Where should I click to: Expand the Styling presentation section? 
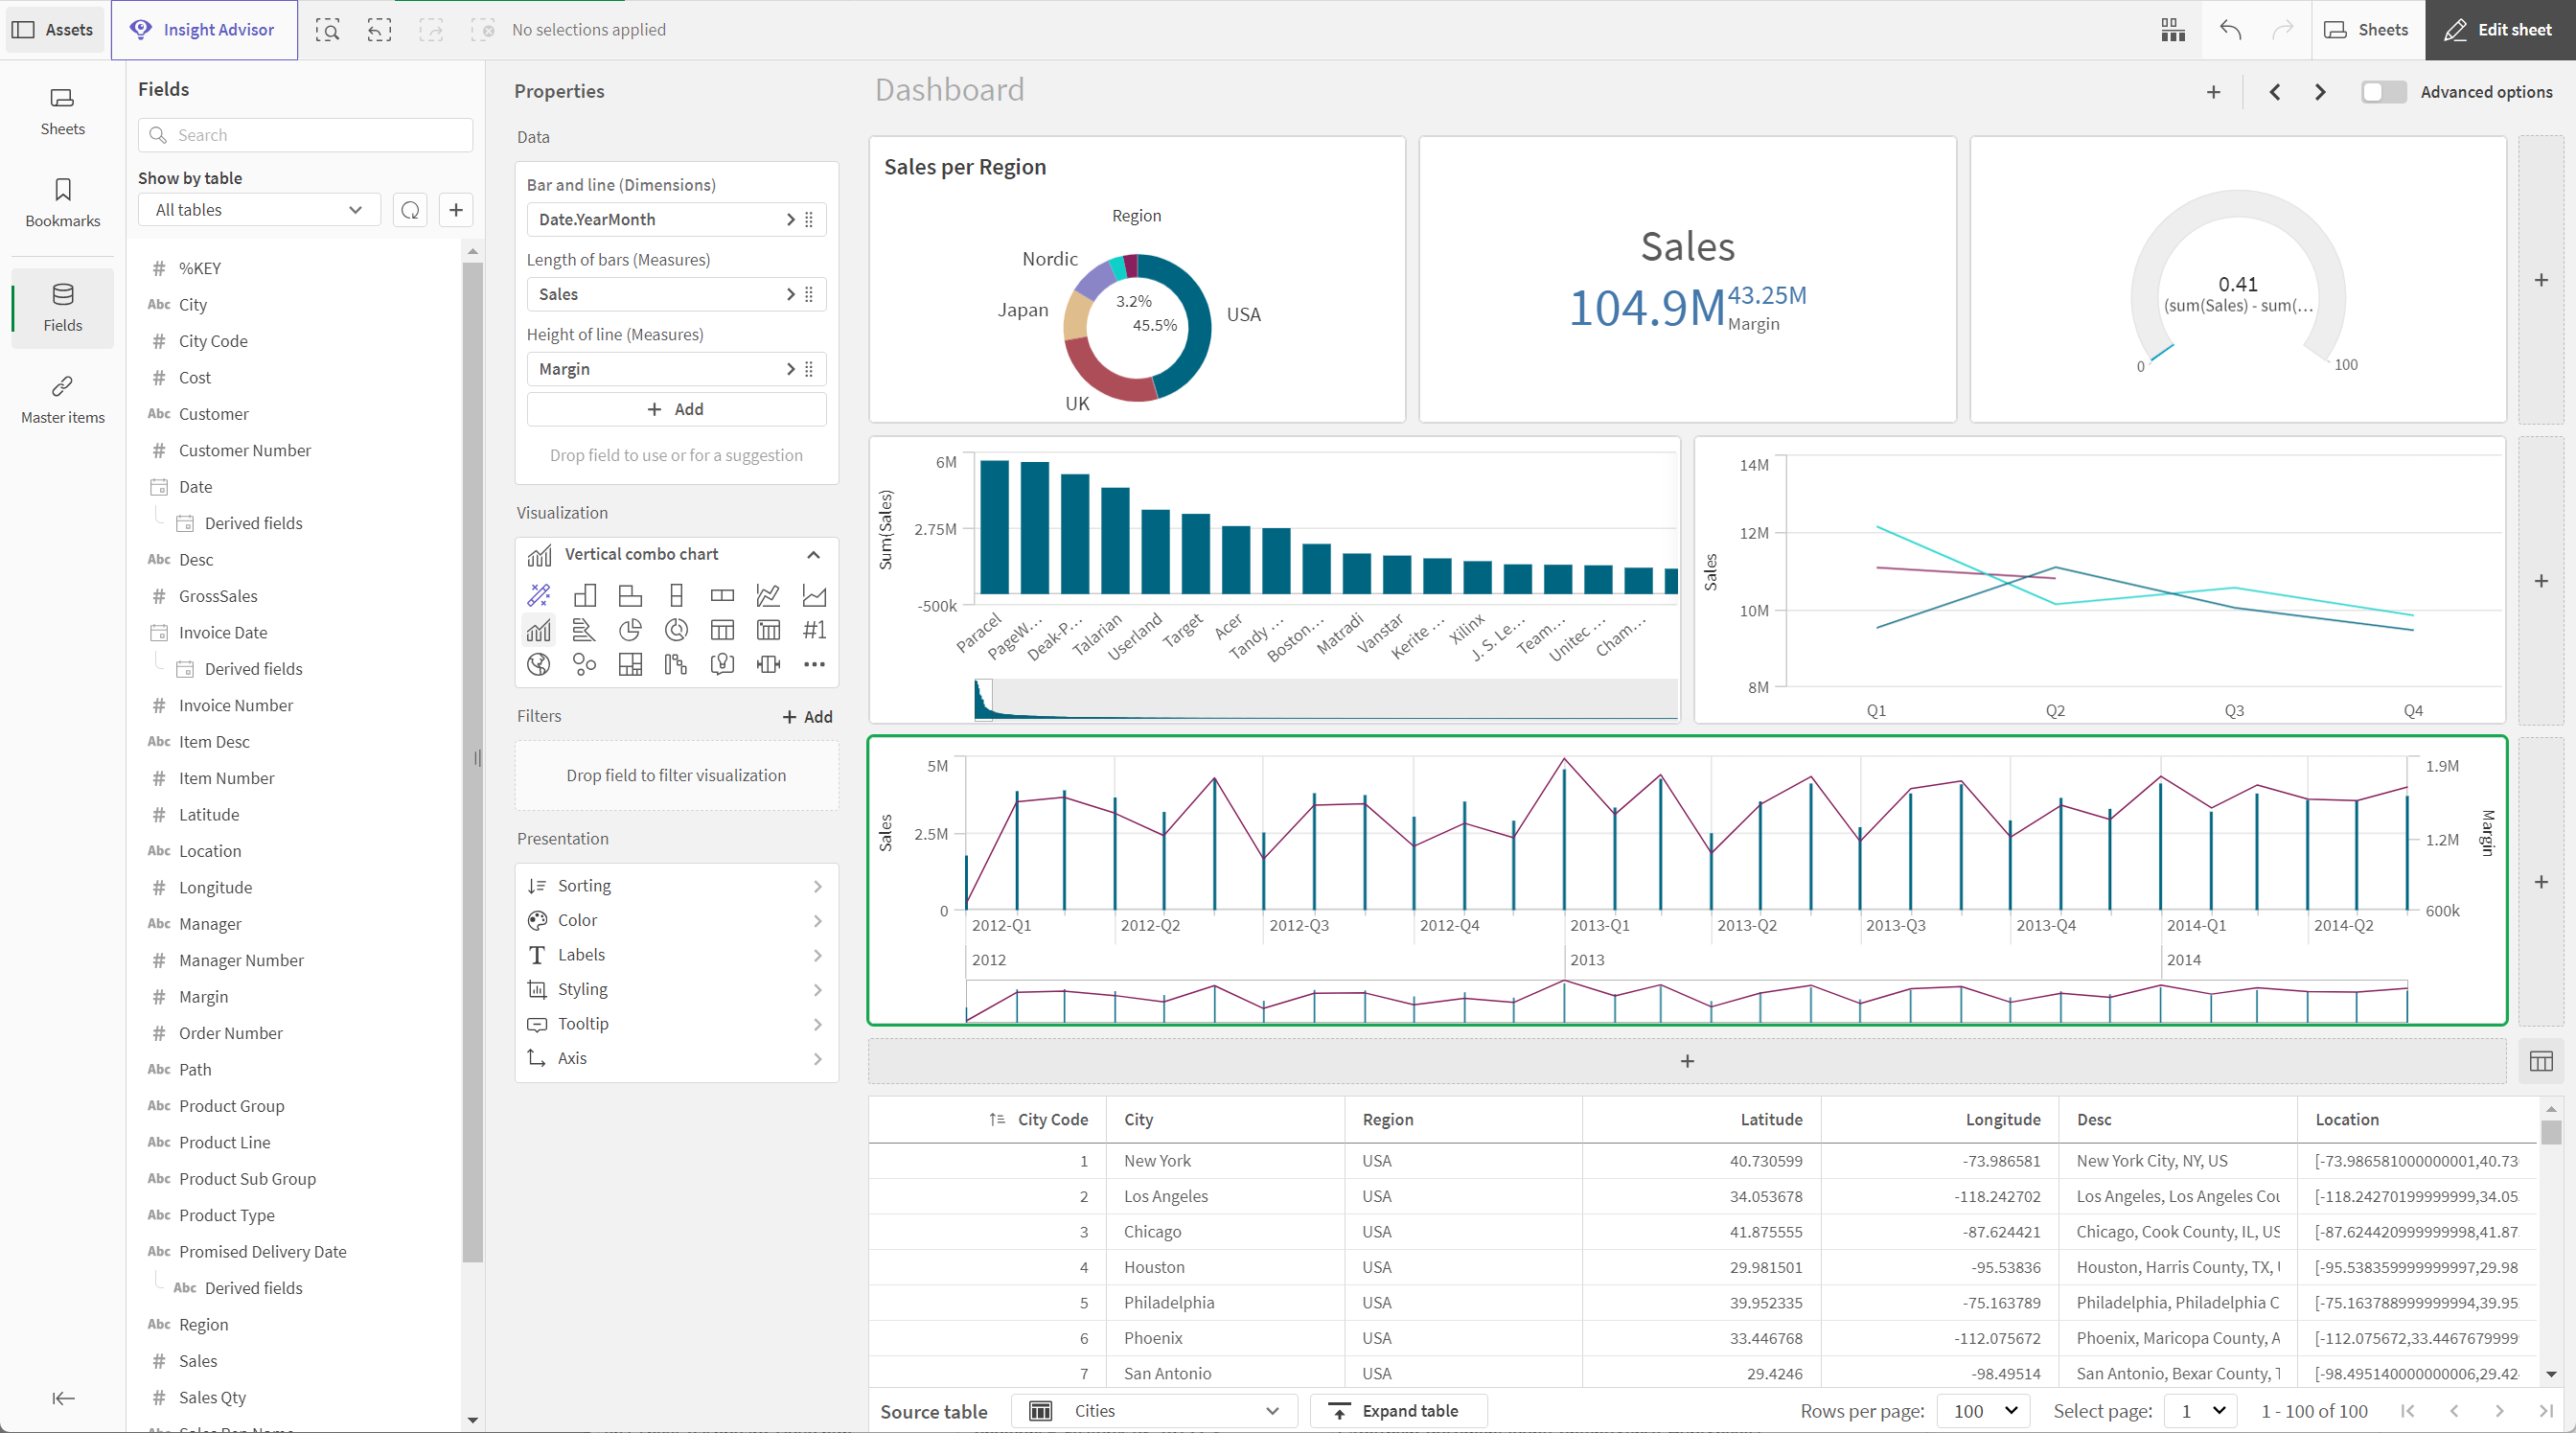tap(674, 988)
